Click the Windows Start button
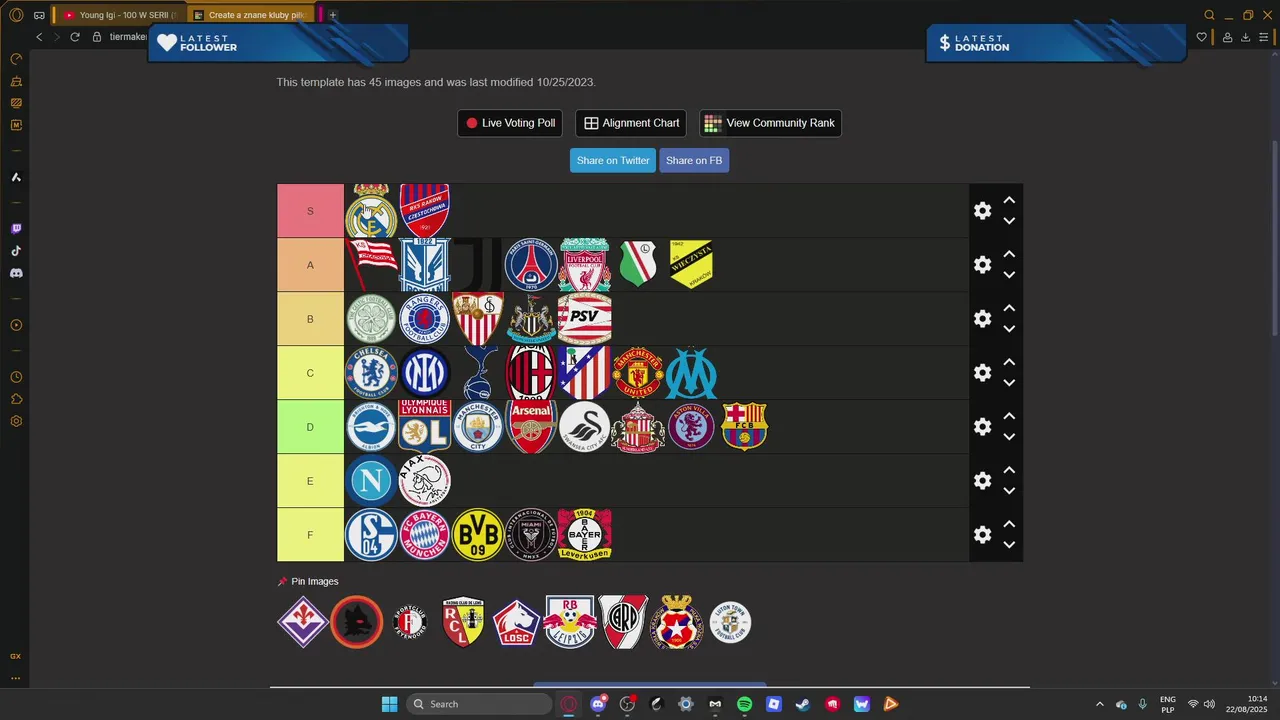1280x720 pixels. click(389, 704)
